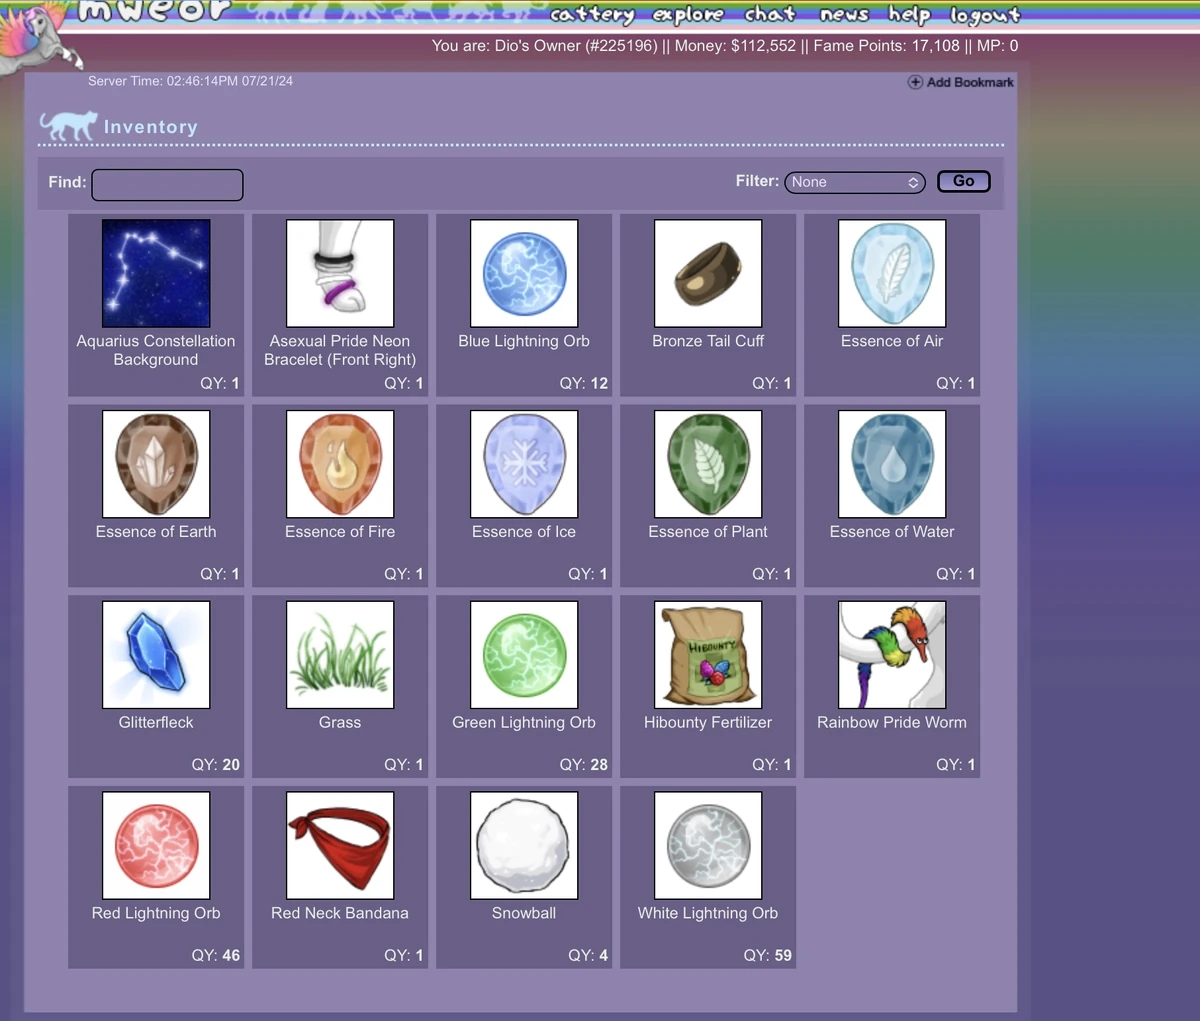The image size is (1200, 1021).
Task: Click the logout link
Action: [x=984, y=14]
